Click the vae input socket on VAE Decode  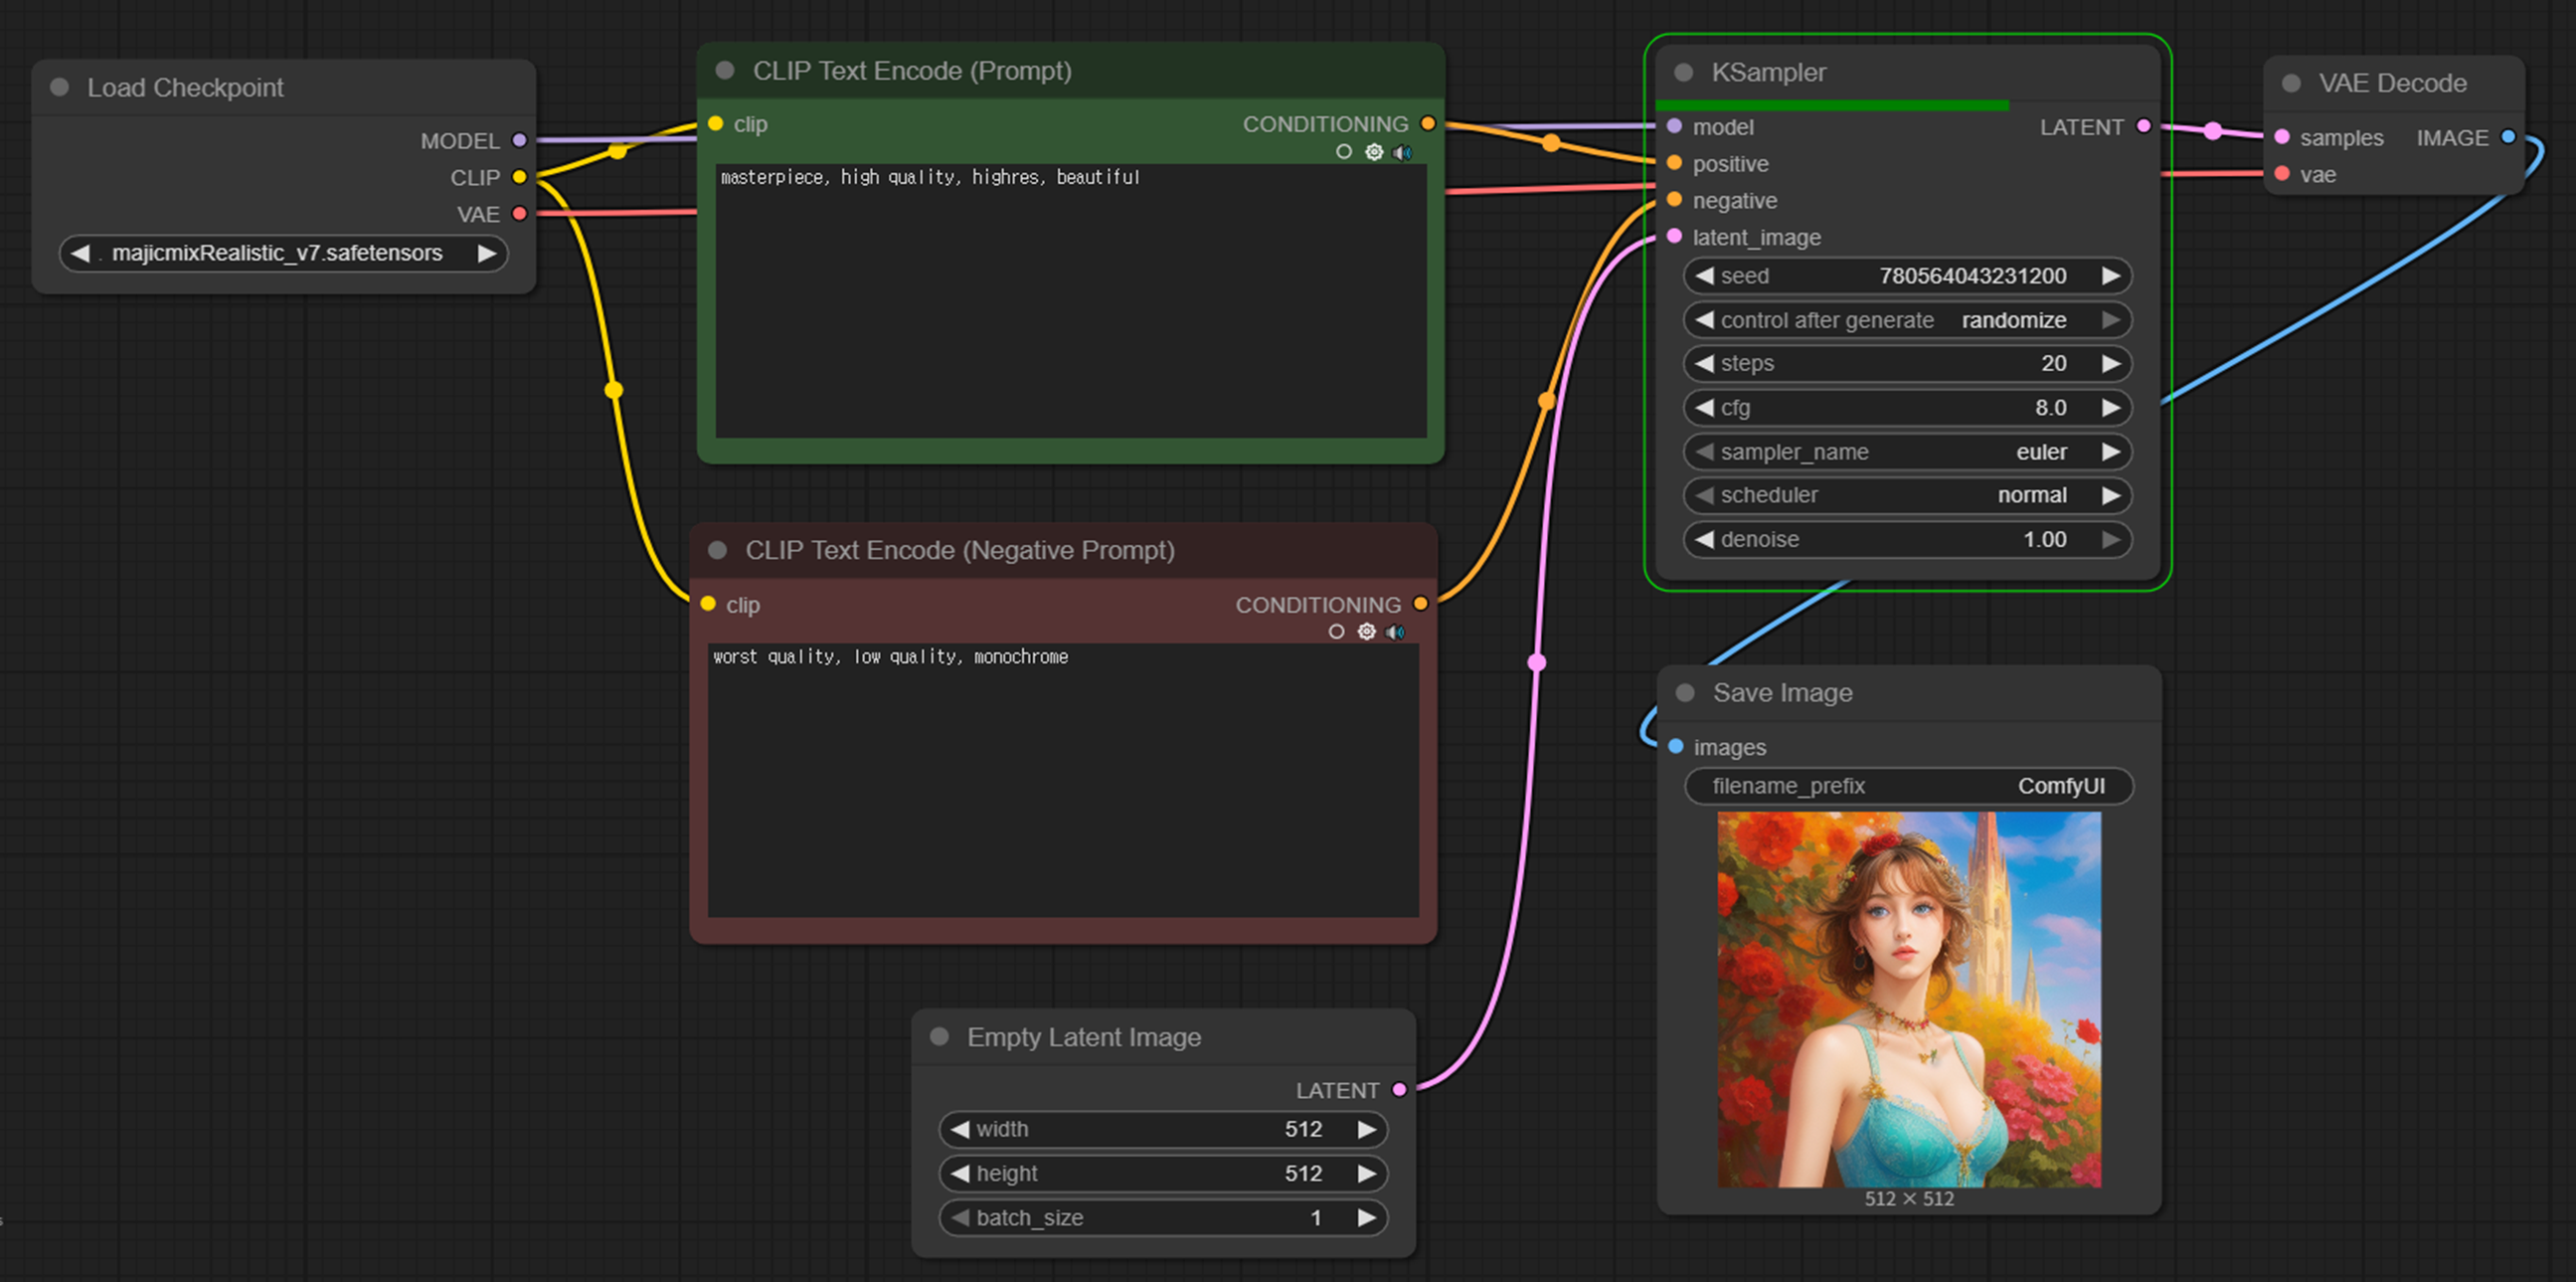click(x=2282, y=174)
